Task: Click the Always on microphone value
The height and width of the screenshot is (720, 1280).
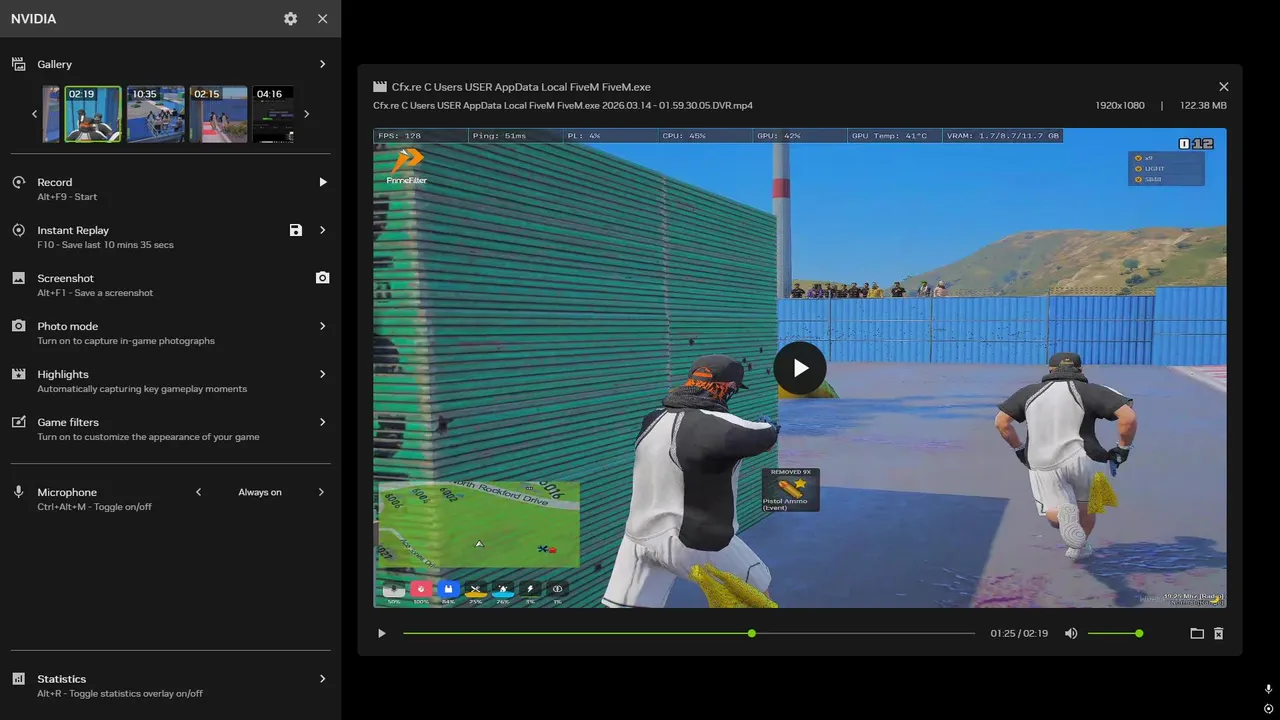Action: pos(260,492)
